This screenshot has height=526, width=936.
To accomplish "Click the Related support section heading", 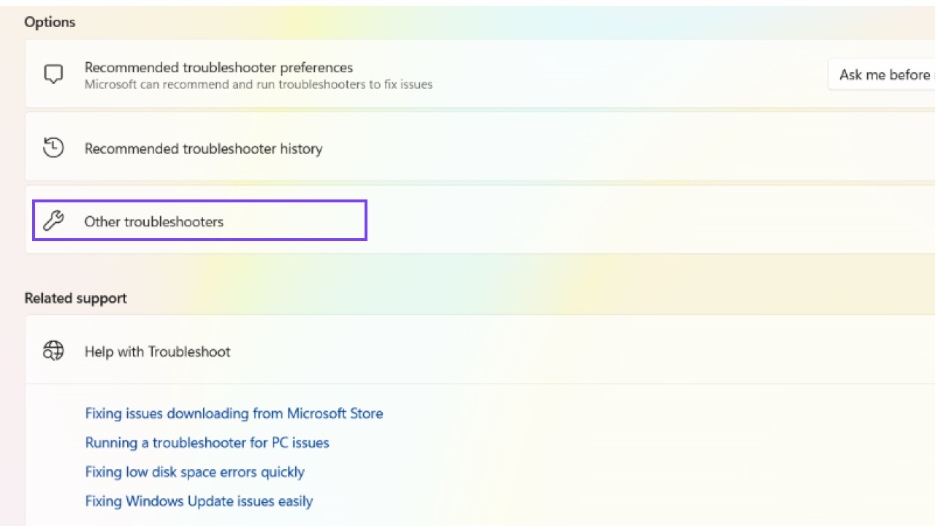I will click(x=76, y=298).
